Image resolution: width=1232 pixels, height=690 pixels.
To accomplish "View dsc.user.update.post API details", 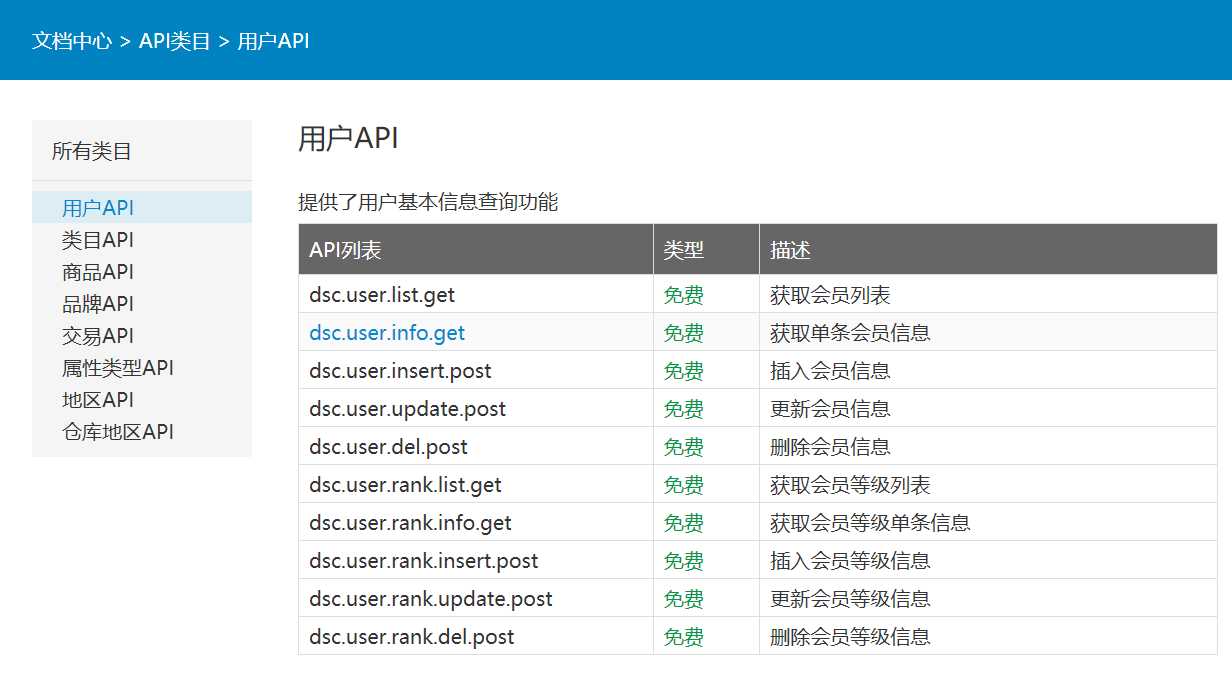I will 407,409.
